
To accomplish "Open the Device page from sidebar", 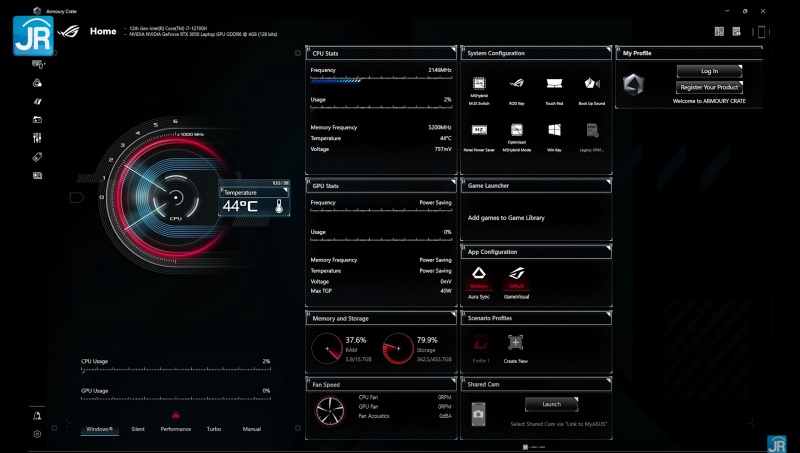I will [38, 64].
